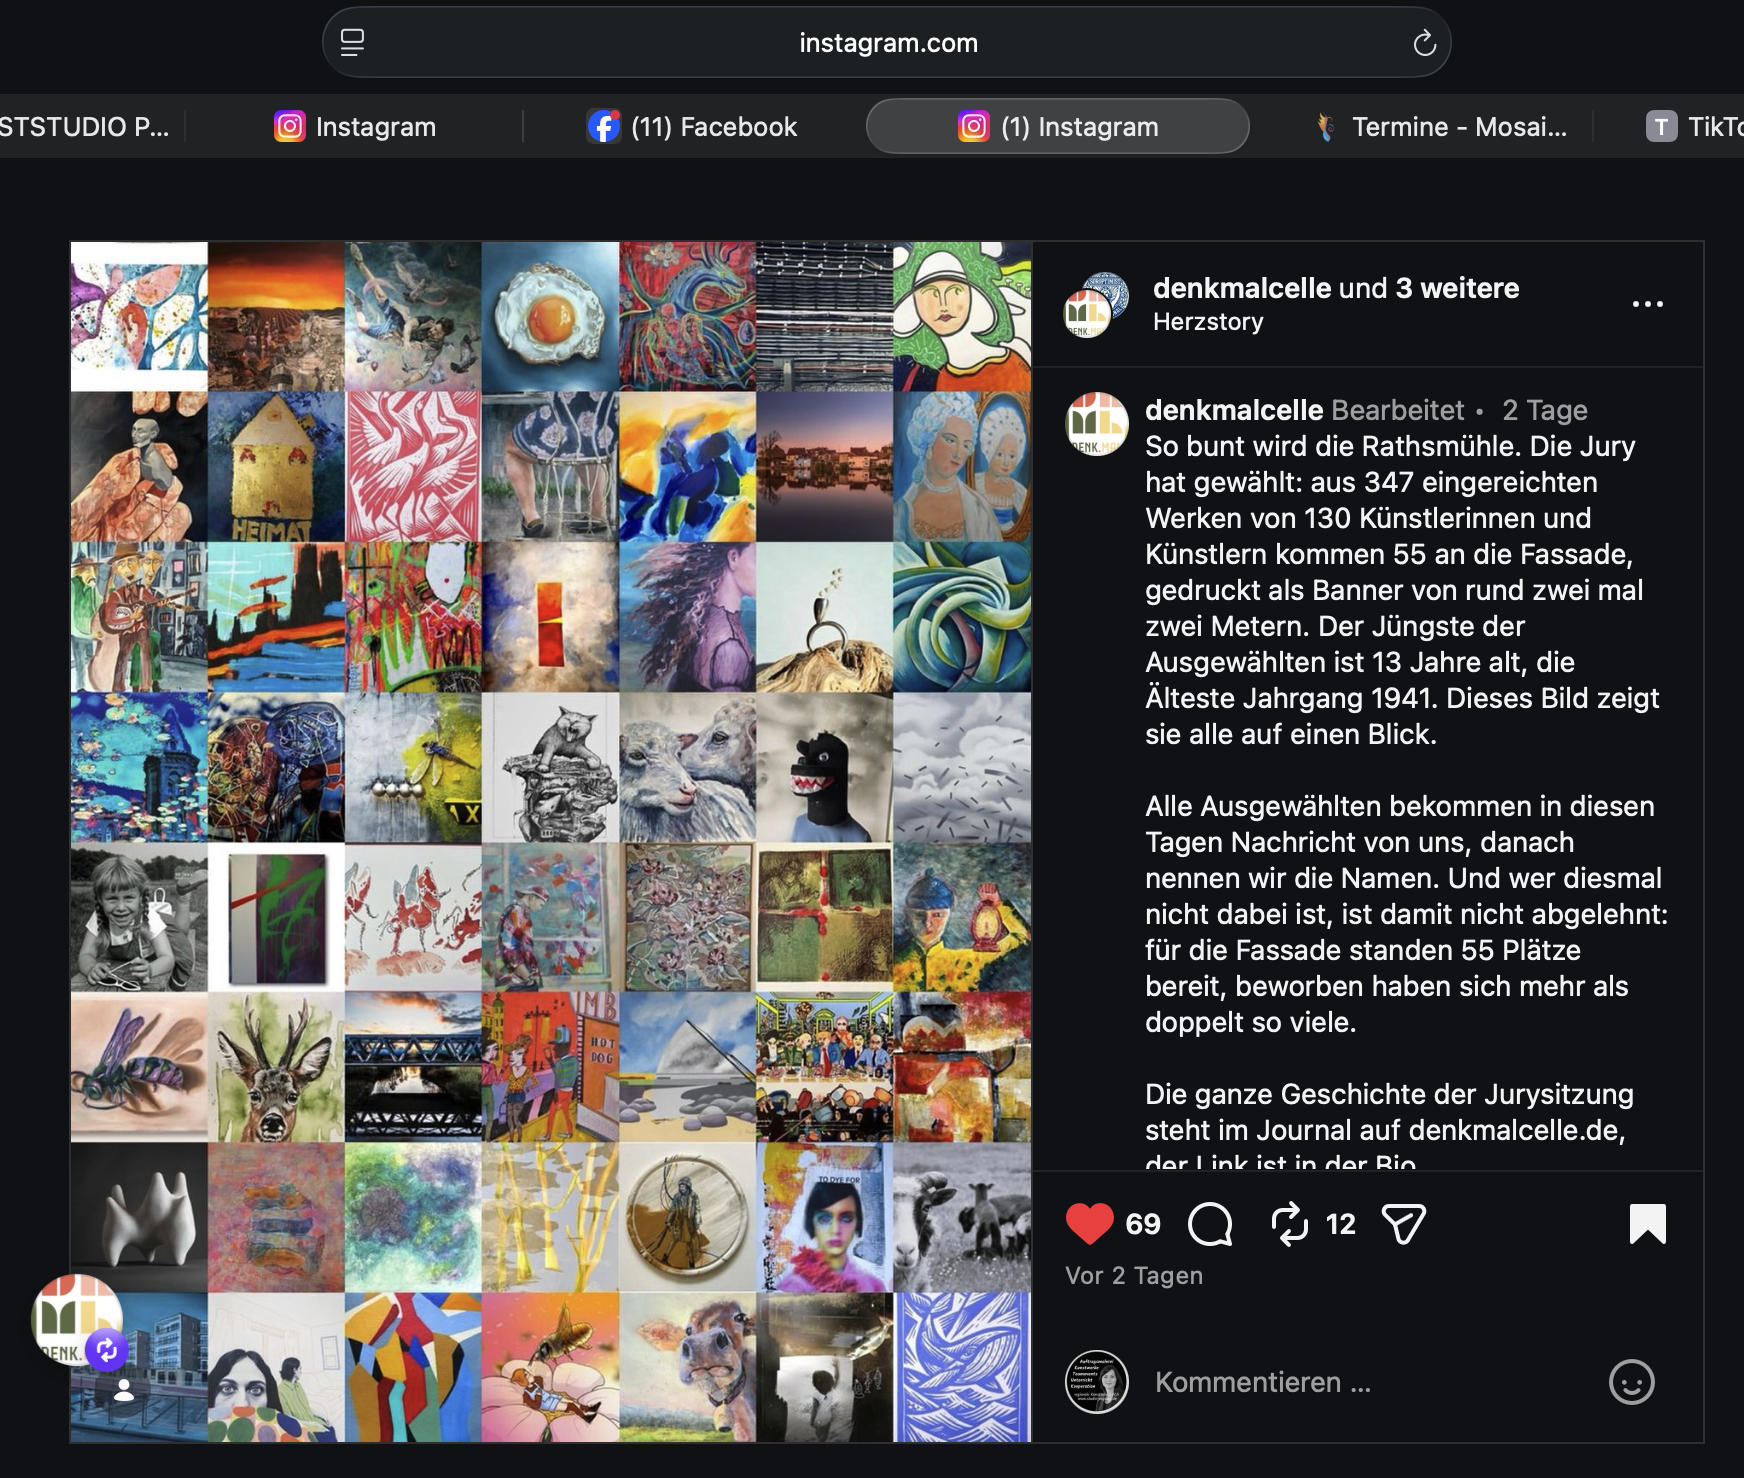Click caption line "sie alle auf einen Blick."
The image size is (1744, 1478).
[x=1291, y=734]
